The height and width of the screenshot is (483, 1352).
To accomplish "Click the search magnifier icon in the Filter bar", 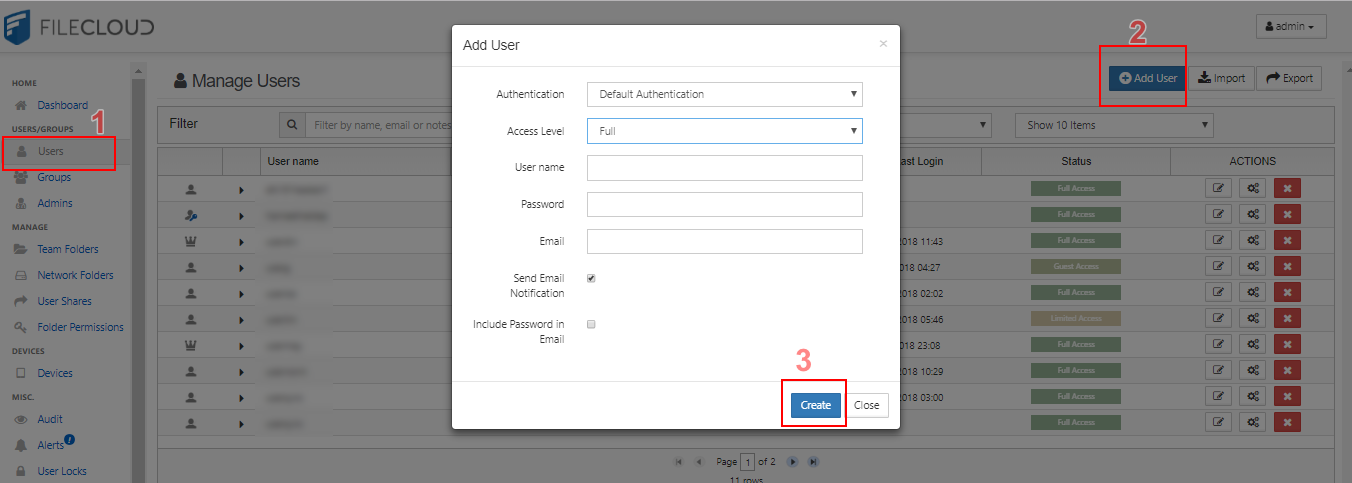I will click(292, 125).
